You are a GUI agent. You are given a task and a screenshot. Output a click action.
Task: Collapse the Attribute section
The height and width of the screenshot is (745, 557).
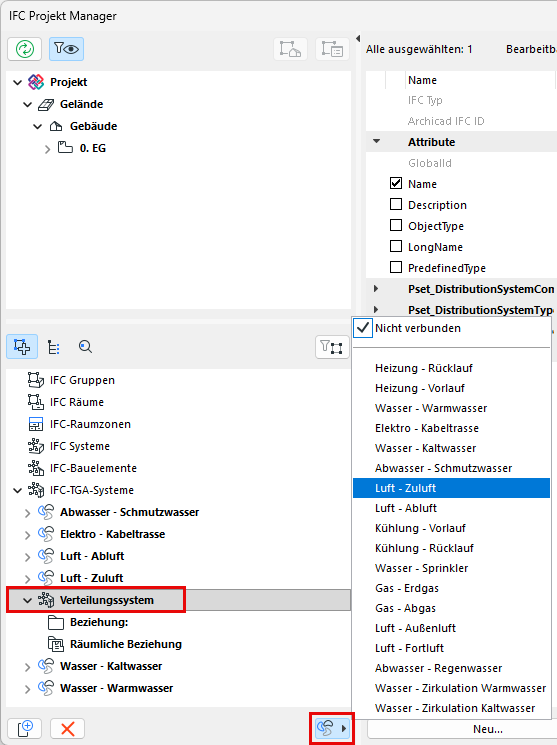coord(376,142)
